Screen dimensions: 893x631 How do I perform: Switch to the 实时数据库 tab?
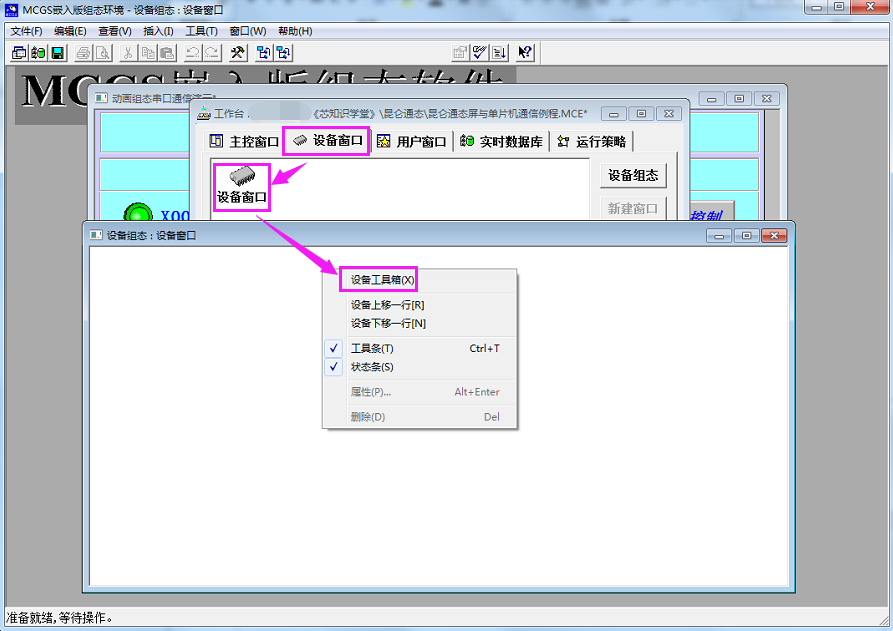[502, 141]
